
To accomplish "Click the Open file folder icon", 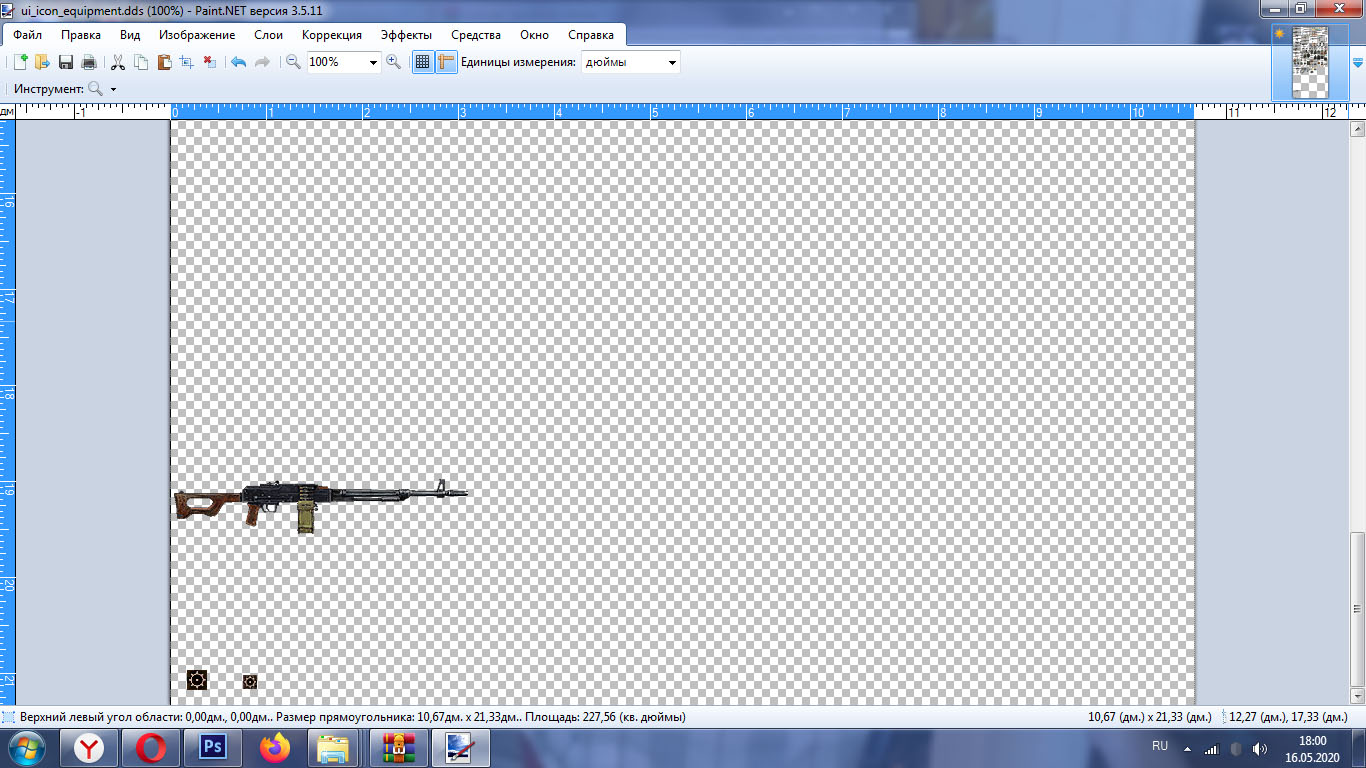I will point(42,62).
